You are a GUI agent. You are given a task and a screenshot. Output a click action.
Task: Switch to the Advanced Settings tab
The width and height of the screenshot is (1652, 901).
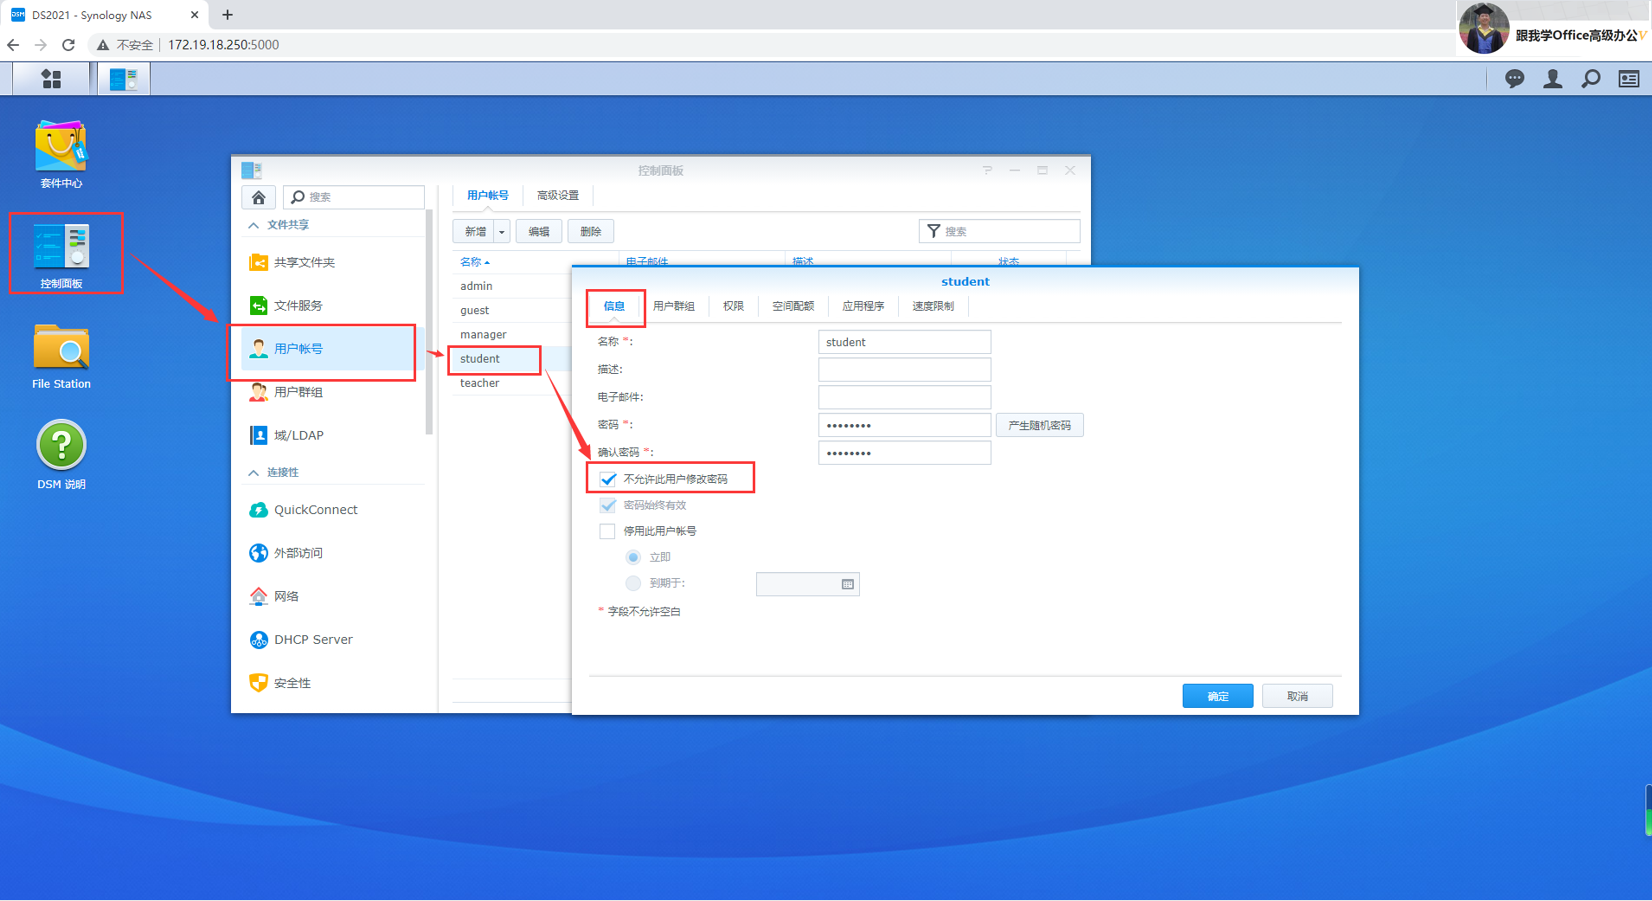point(558,195)
